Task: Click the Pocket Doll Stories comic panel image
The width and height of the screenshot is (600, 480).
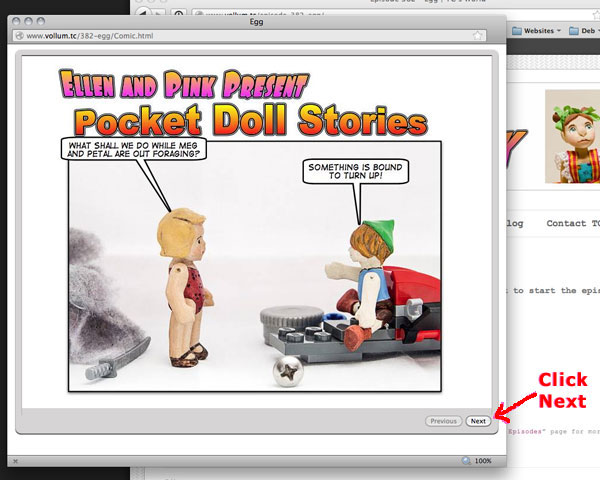Action: coord(255,266)
